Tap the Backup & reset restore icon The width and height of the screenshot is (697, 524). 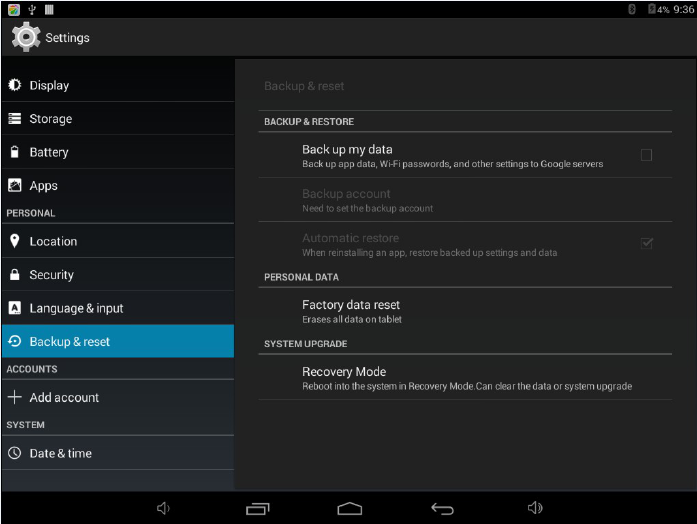click(x=15, y=341)
